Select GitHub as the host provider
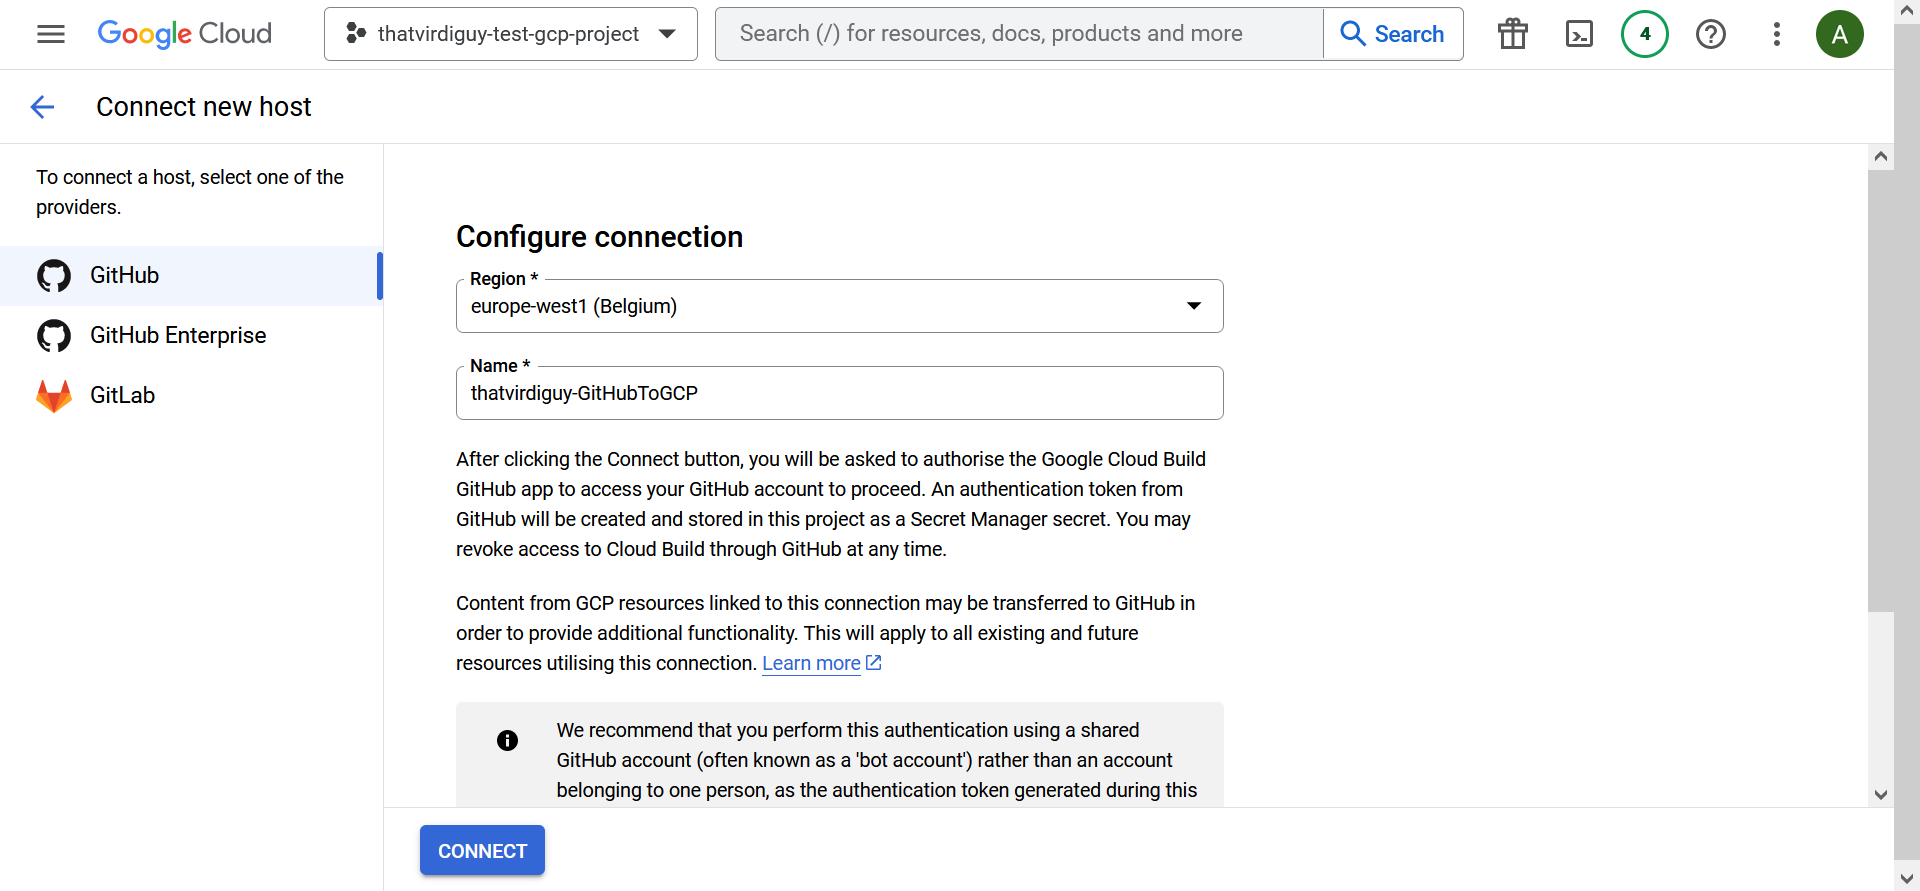Image resolution: width=1920 pixels, height=891 pixels. point(191,275)
